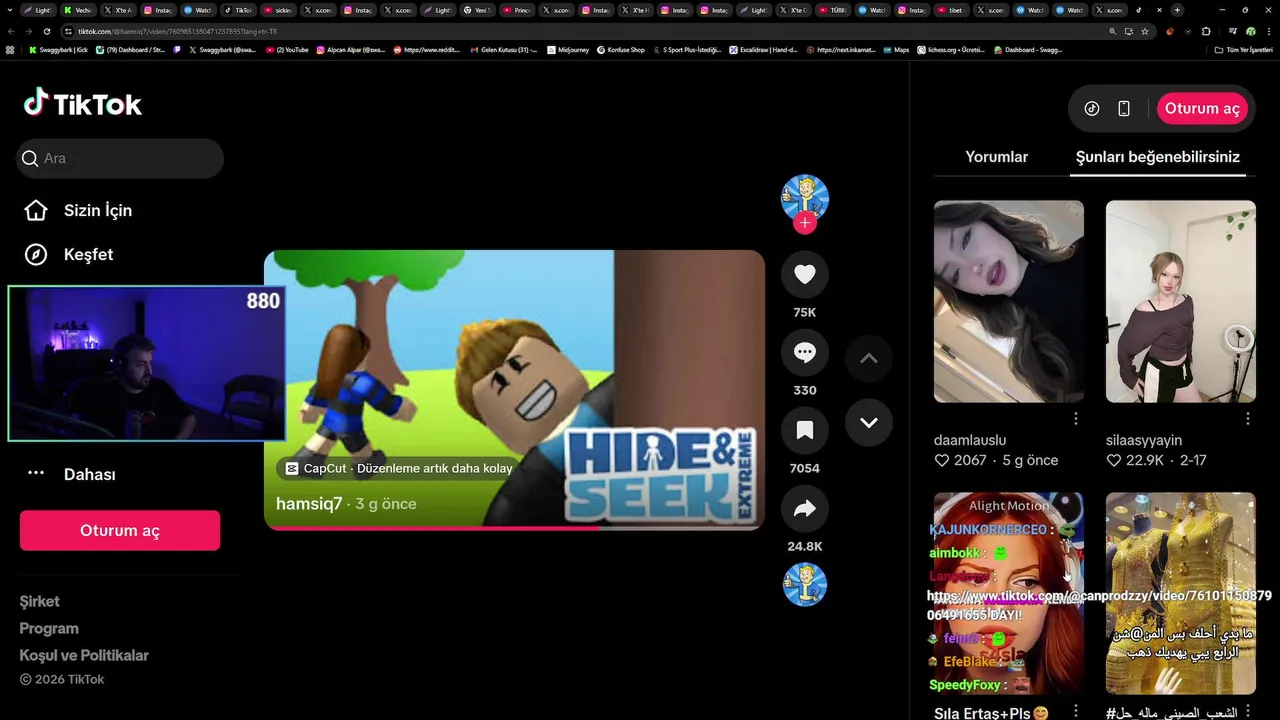Screen dimensions: 1280x720
Task: Open the Chrome tab search chevron
Action: (9, 10)
